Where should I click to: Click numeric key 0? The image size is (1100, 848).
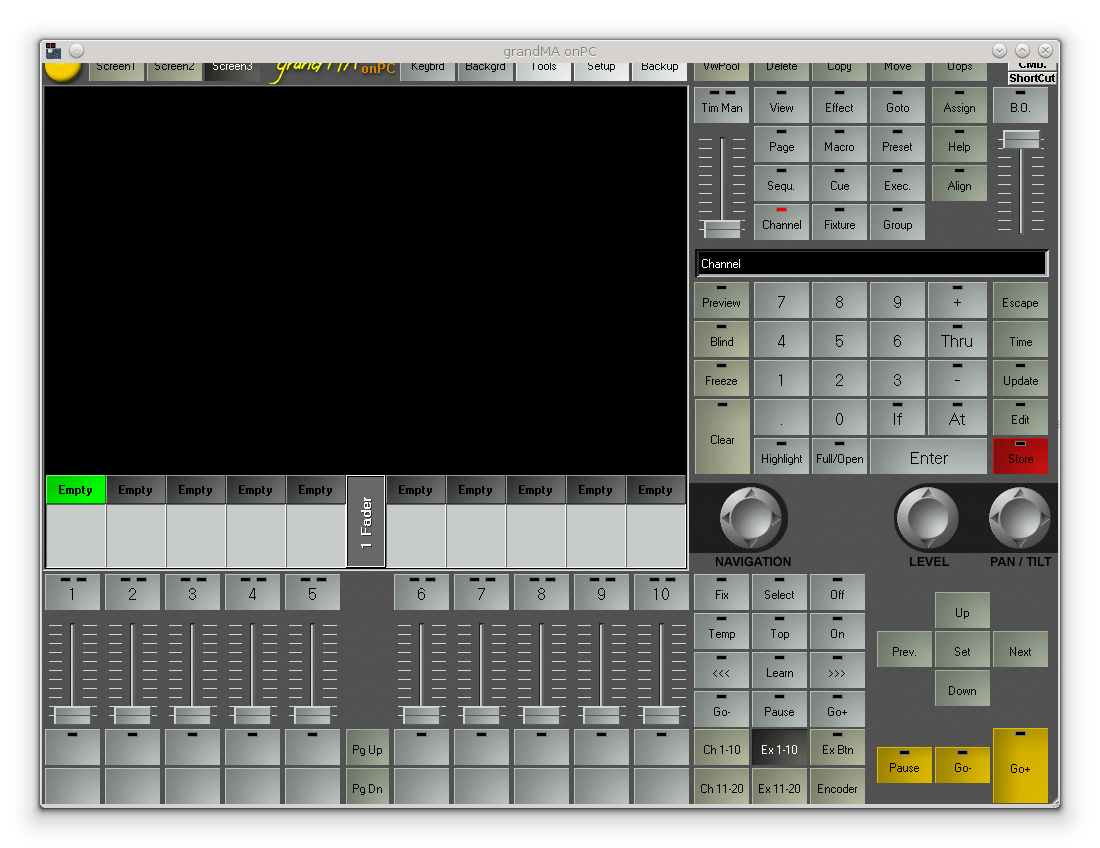pos(839,417)
